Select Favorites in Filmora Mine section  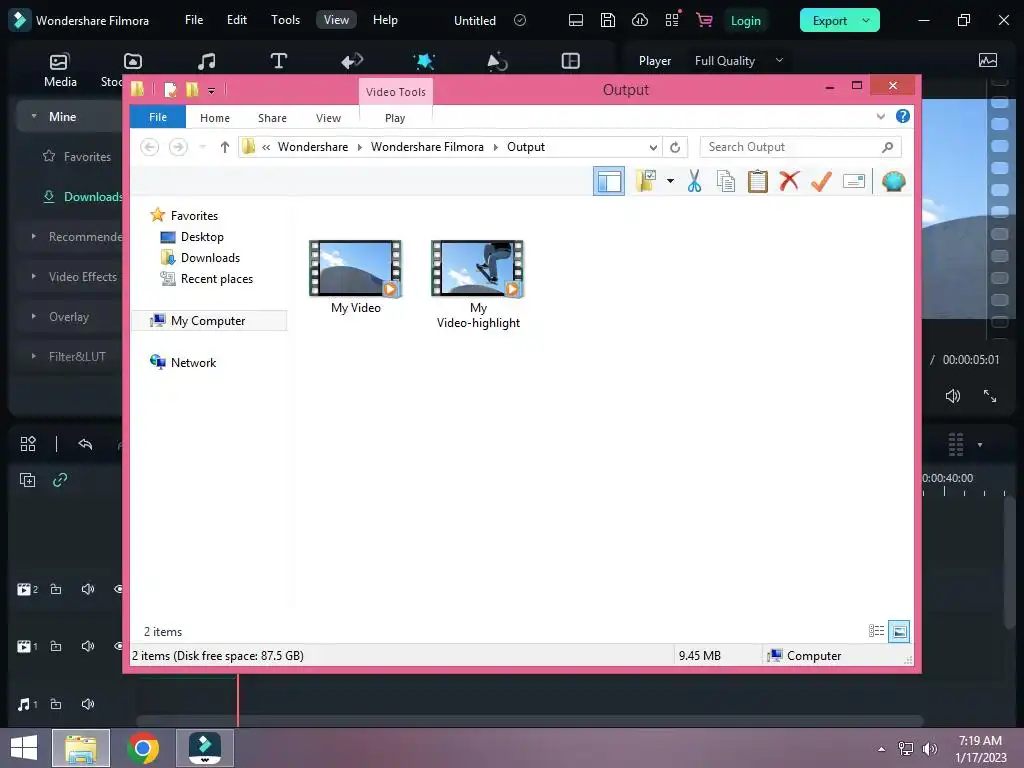[x=77, y=156]
